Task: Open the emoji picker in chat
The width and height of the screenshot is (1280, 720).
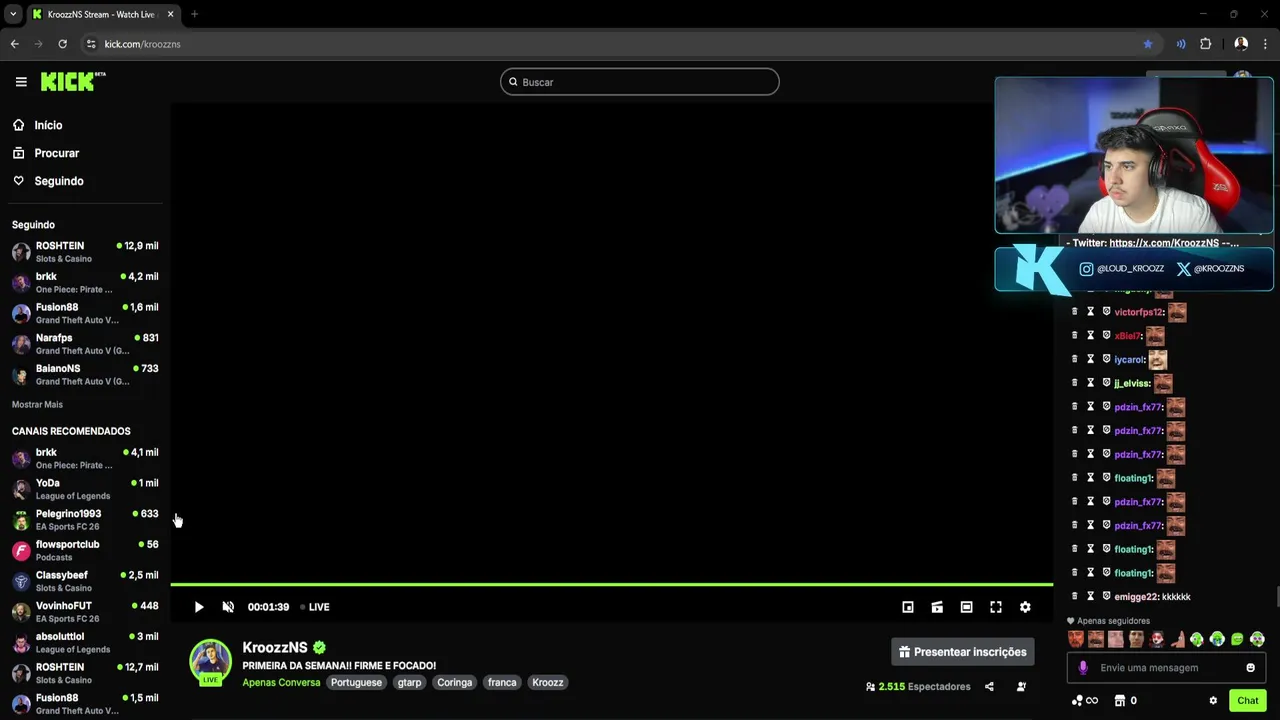Action: tap(1250, 668)
